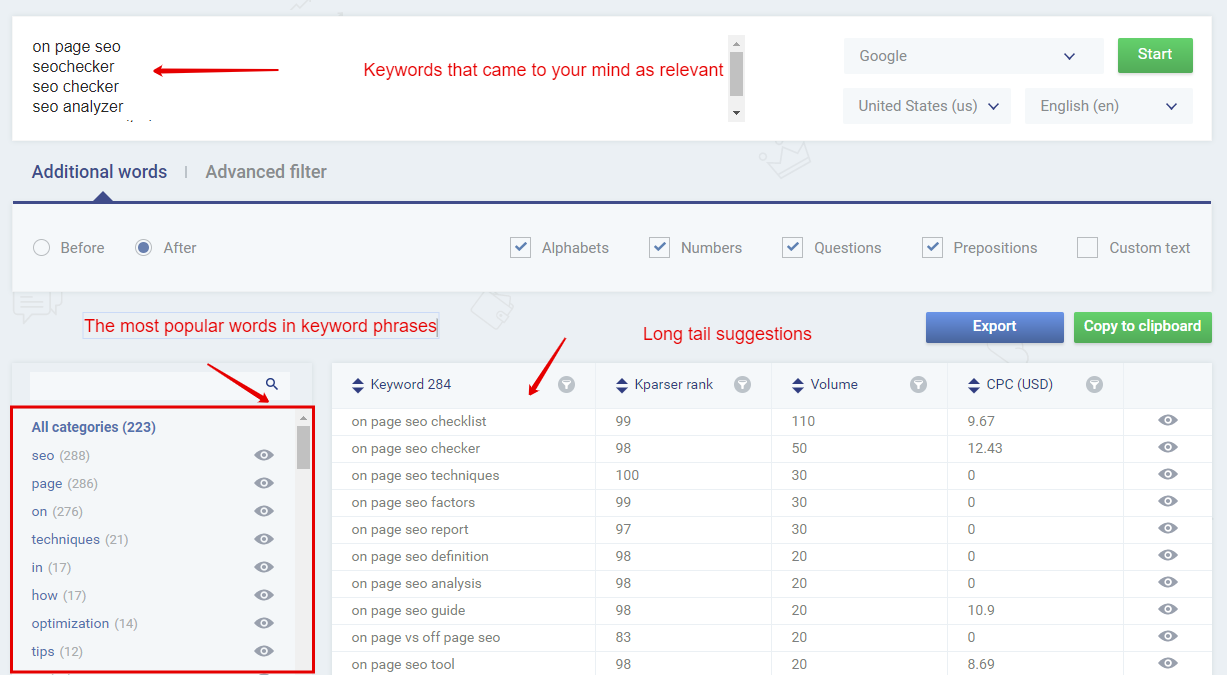Click eye icon for 'on page seo checklist'
Viewport: 1227px width, 675px height.
(x=1167, y=421)
